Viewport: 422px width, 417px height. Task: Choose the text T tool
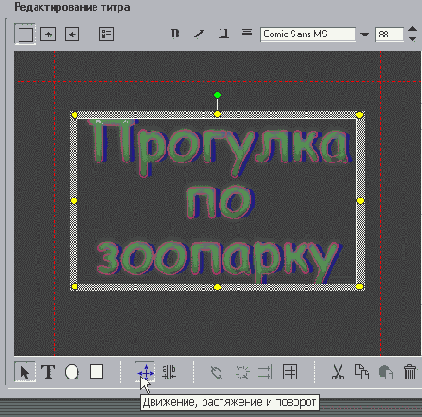pyautogui.click(x=48, y=372)
